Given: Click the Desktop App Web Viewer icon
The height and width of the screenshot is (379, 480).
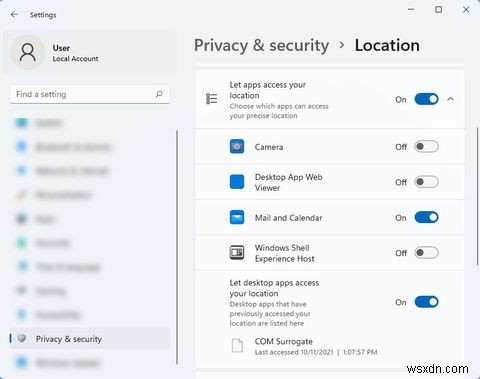Looking at the screenshot, I should [x=237, y=182].
